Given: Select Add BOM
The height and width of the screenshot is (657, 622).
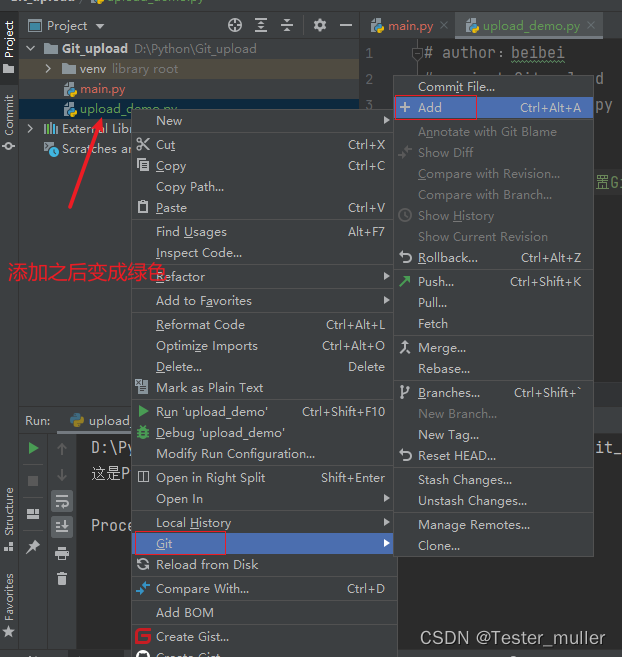Looking at the screenshot, I should (x=262, y=613).
